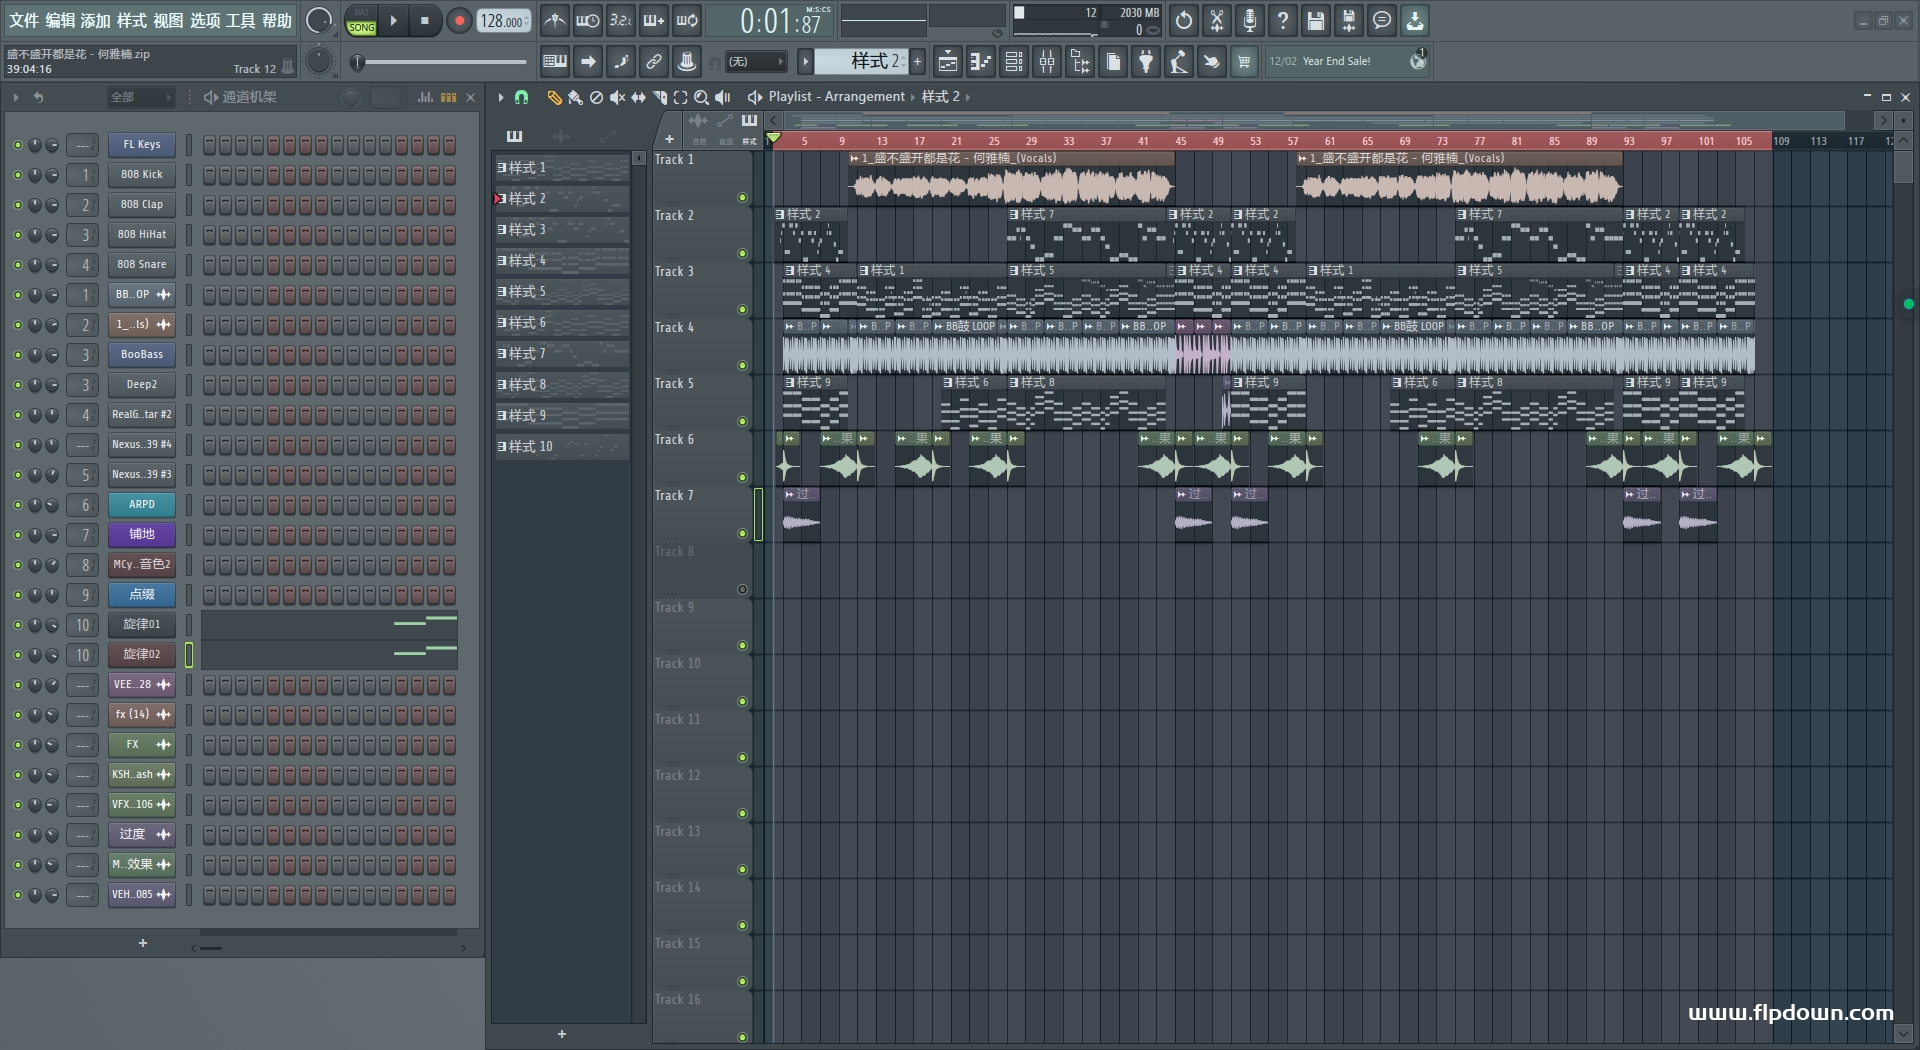Toggle mute LED for FL Keys channel
1920x1050 pixels.
(17, 145)
